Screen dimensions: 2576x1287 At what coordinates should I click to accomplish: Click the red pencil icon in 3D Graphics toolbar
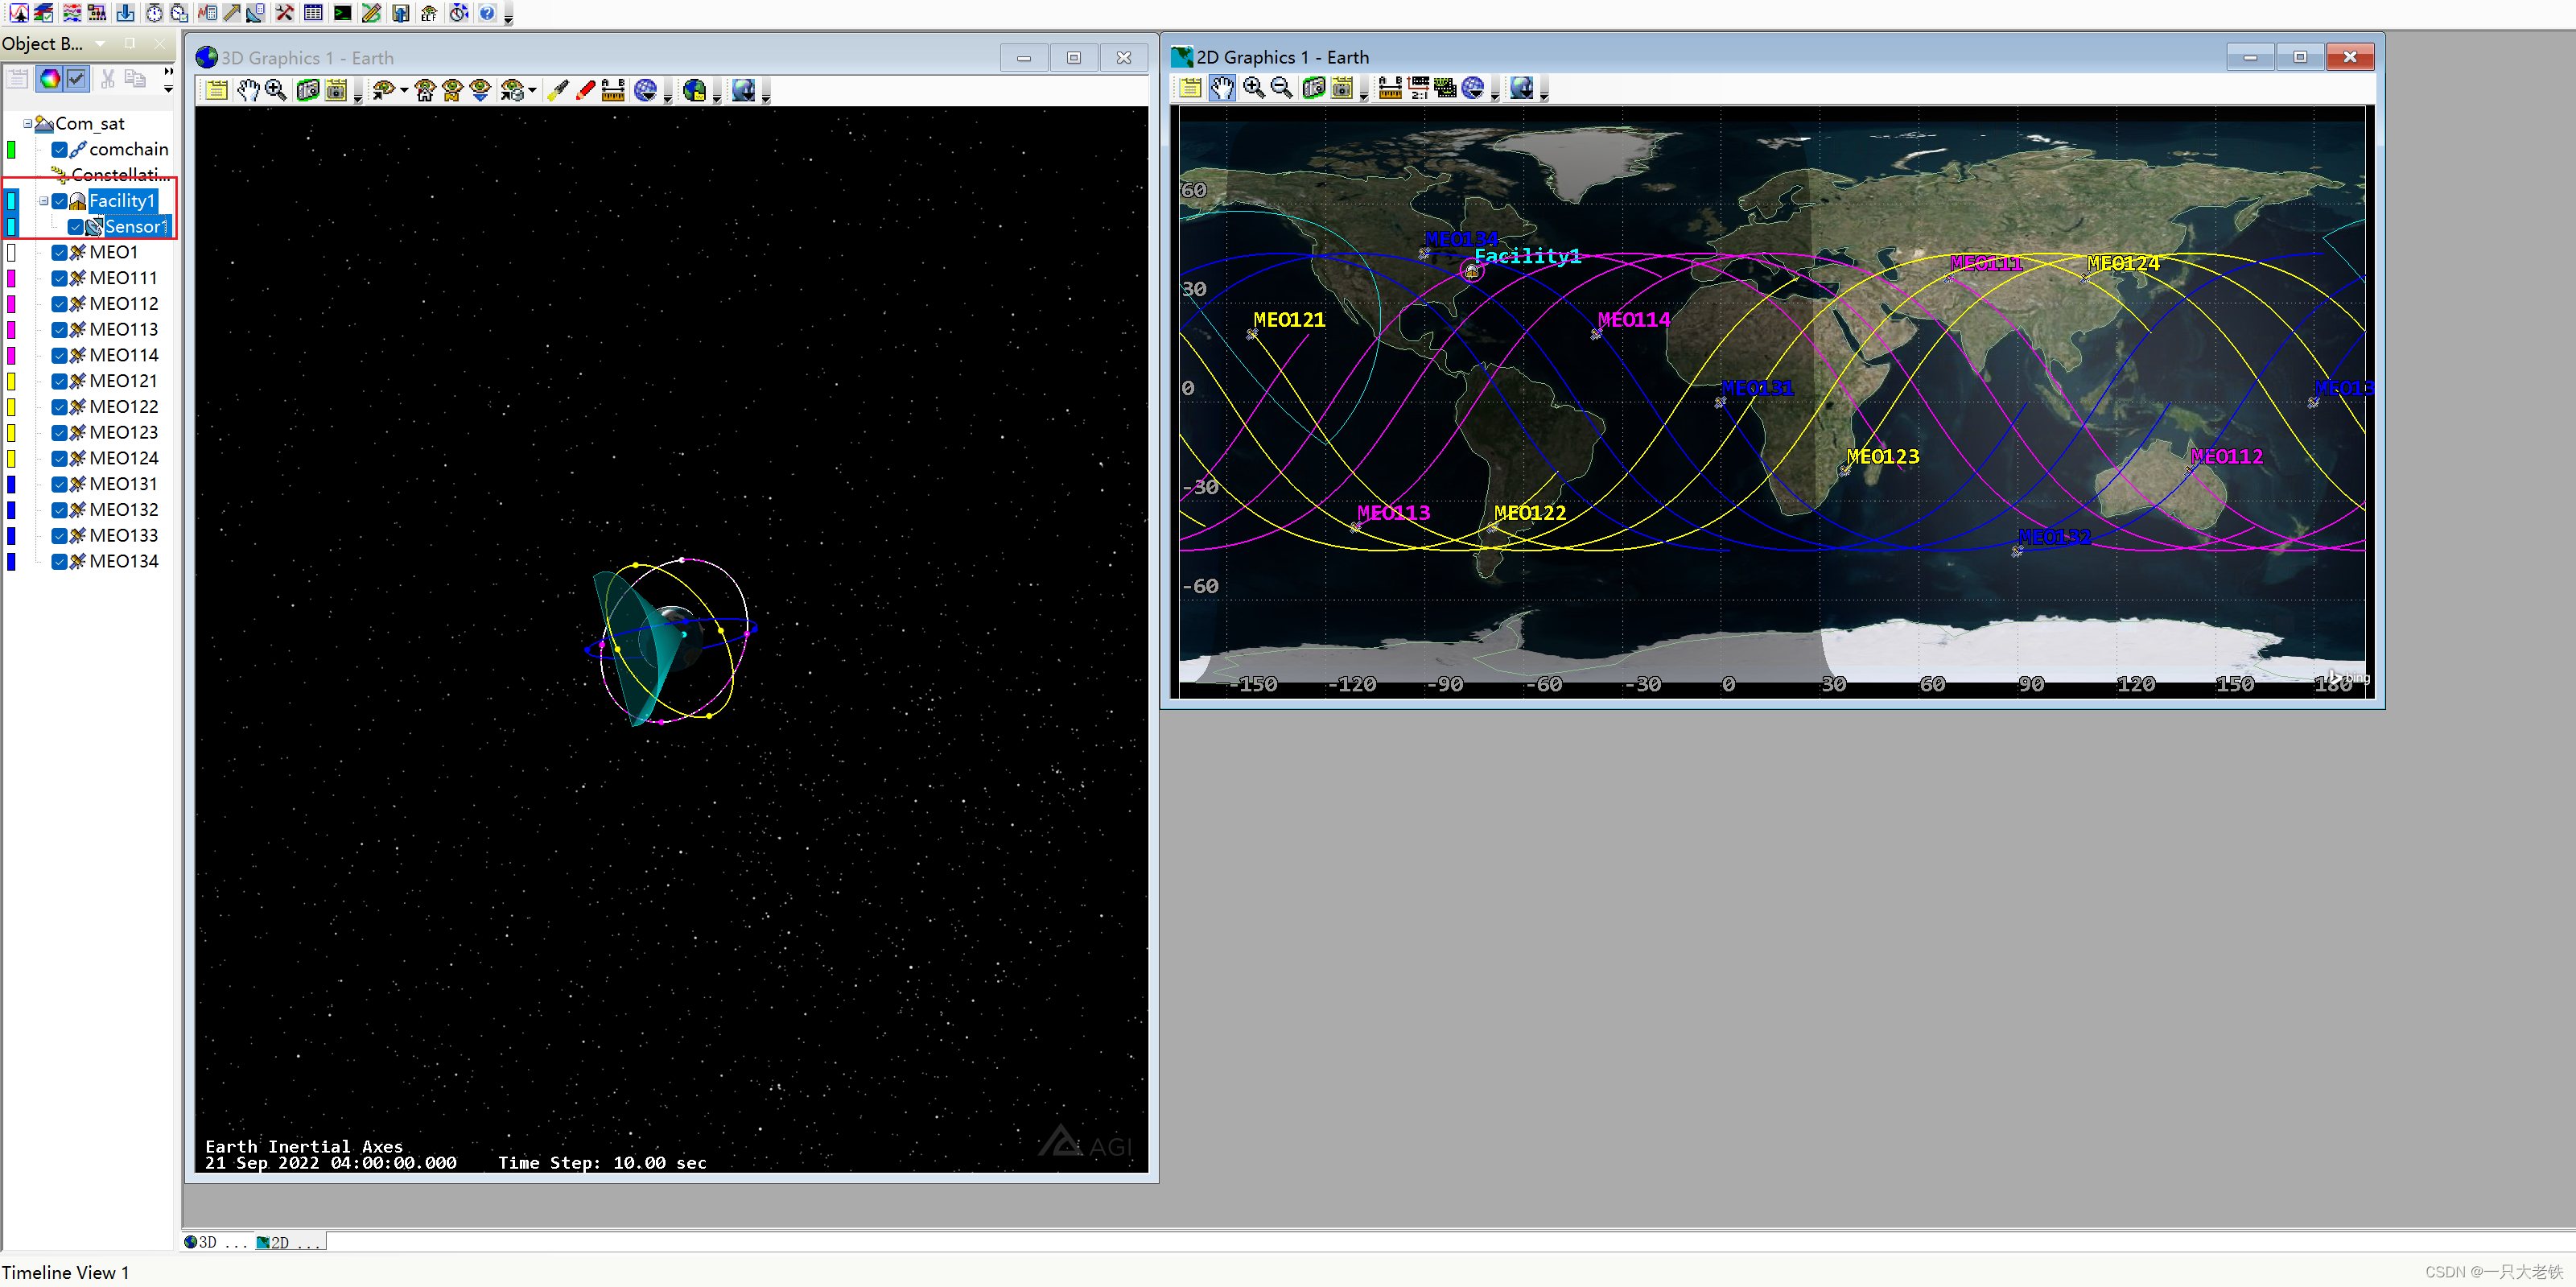[x=586, y=91]
